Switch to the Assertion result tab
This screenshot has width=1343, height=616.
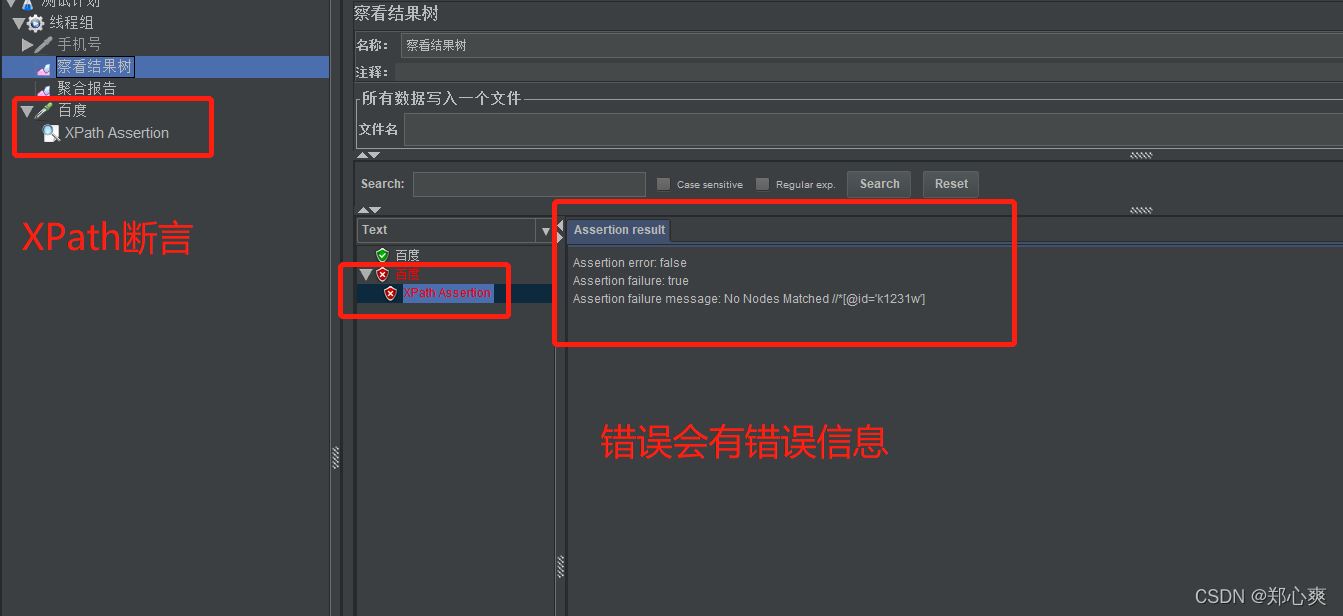tap(619, 230)
